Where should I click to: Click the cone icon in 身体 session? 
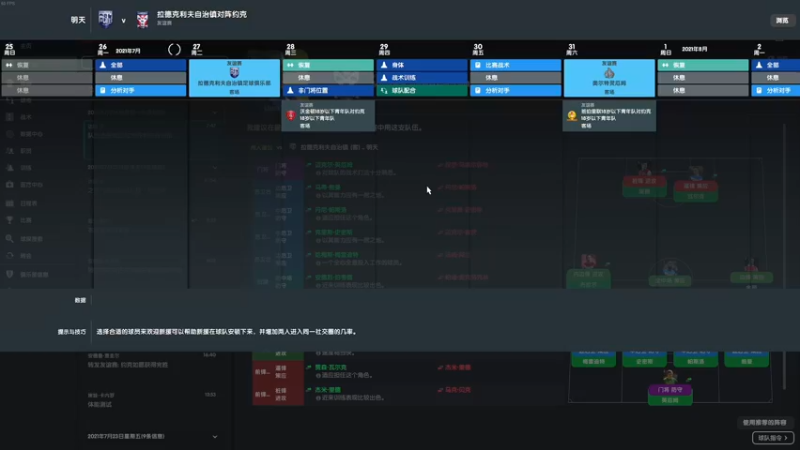coord(384,65)
